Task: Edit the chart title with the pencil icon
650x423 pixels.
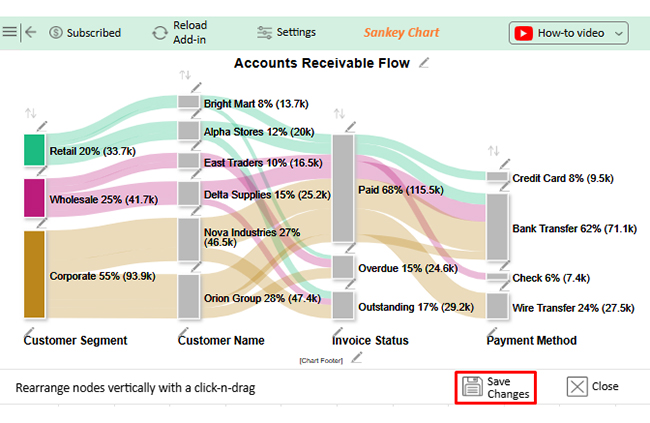Action: tap(426, 63)
